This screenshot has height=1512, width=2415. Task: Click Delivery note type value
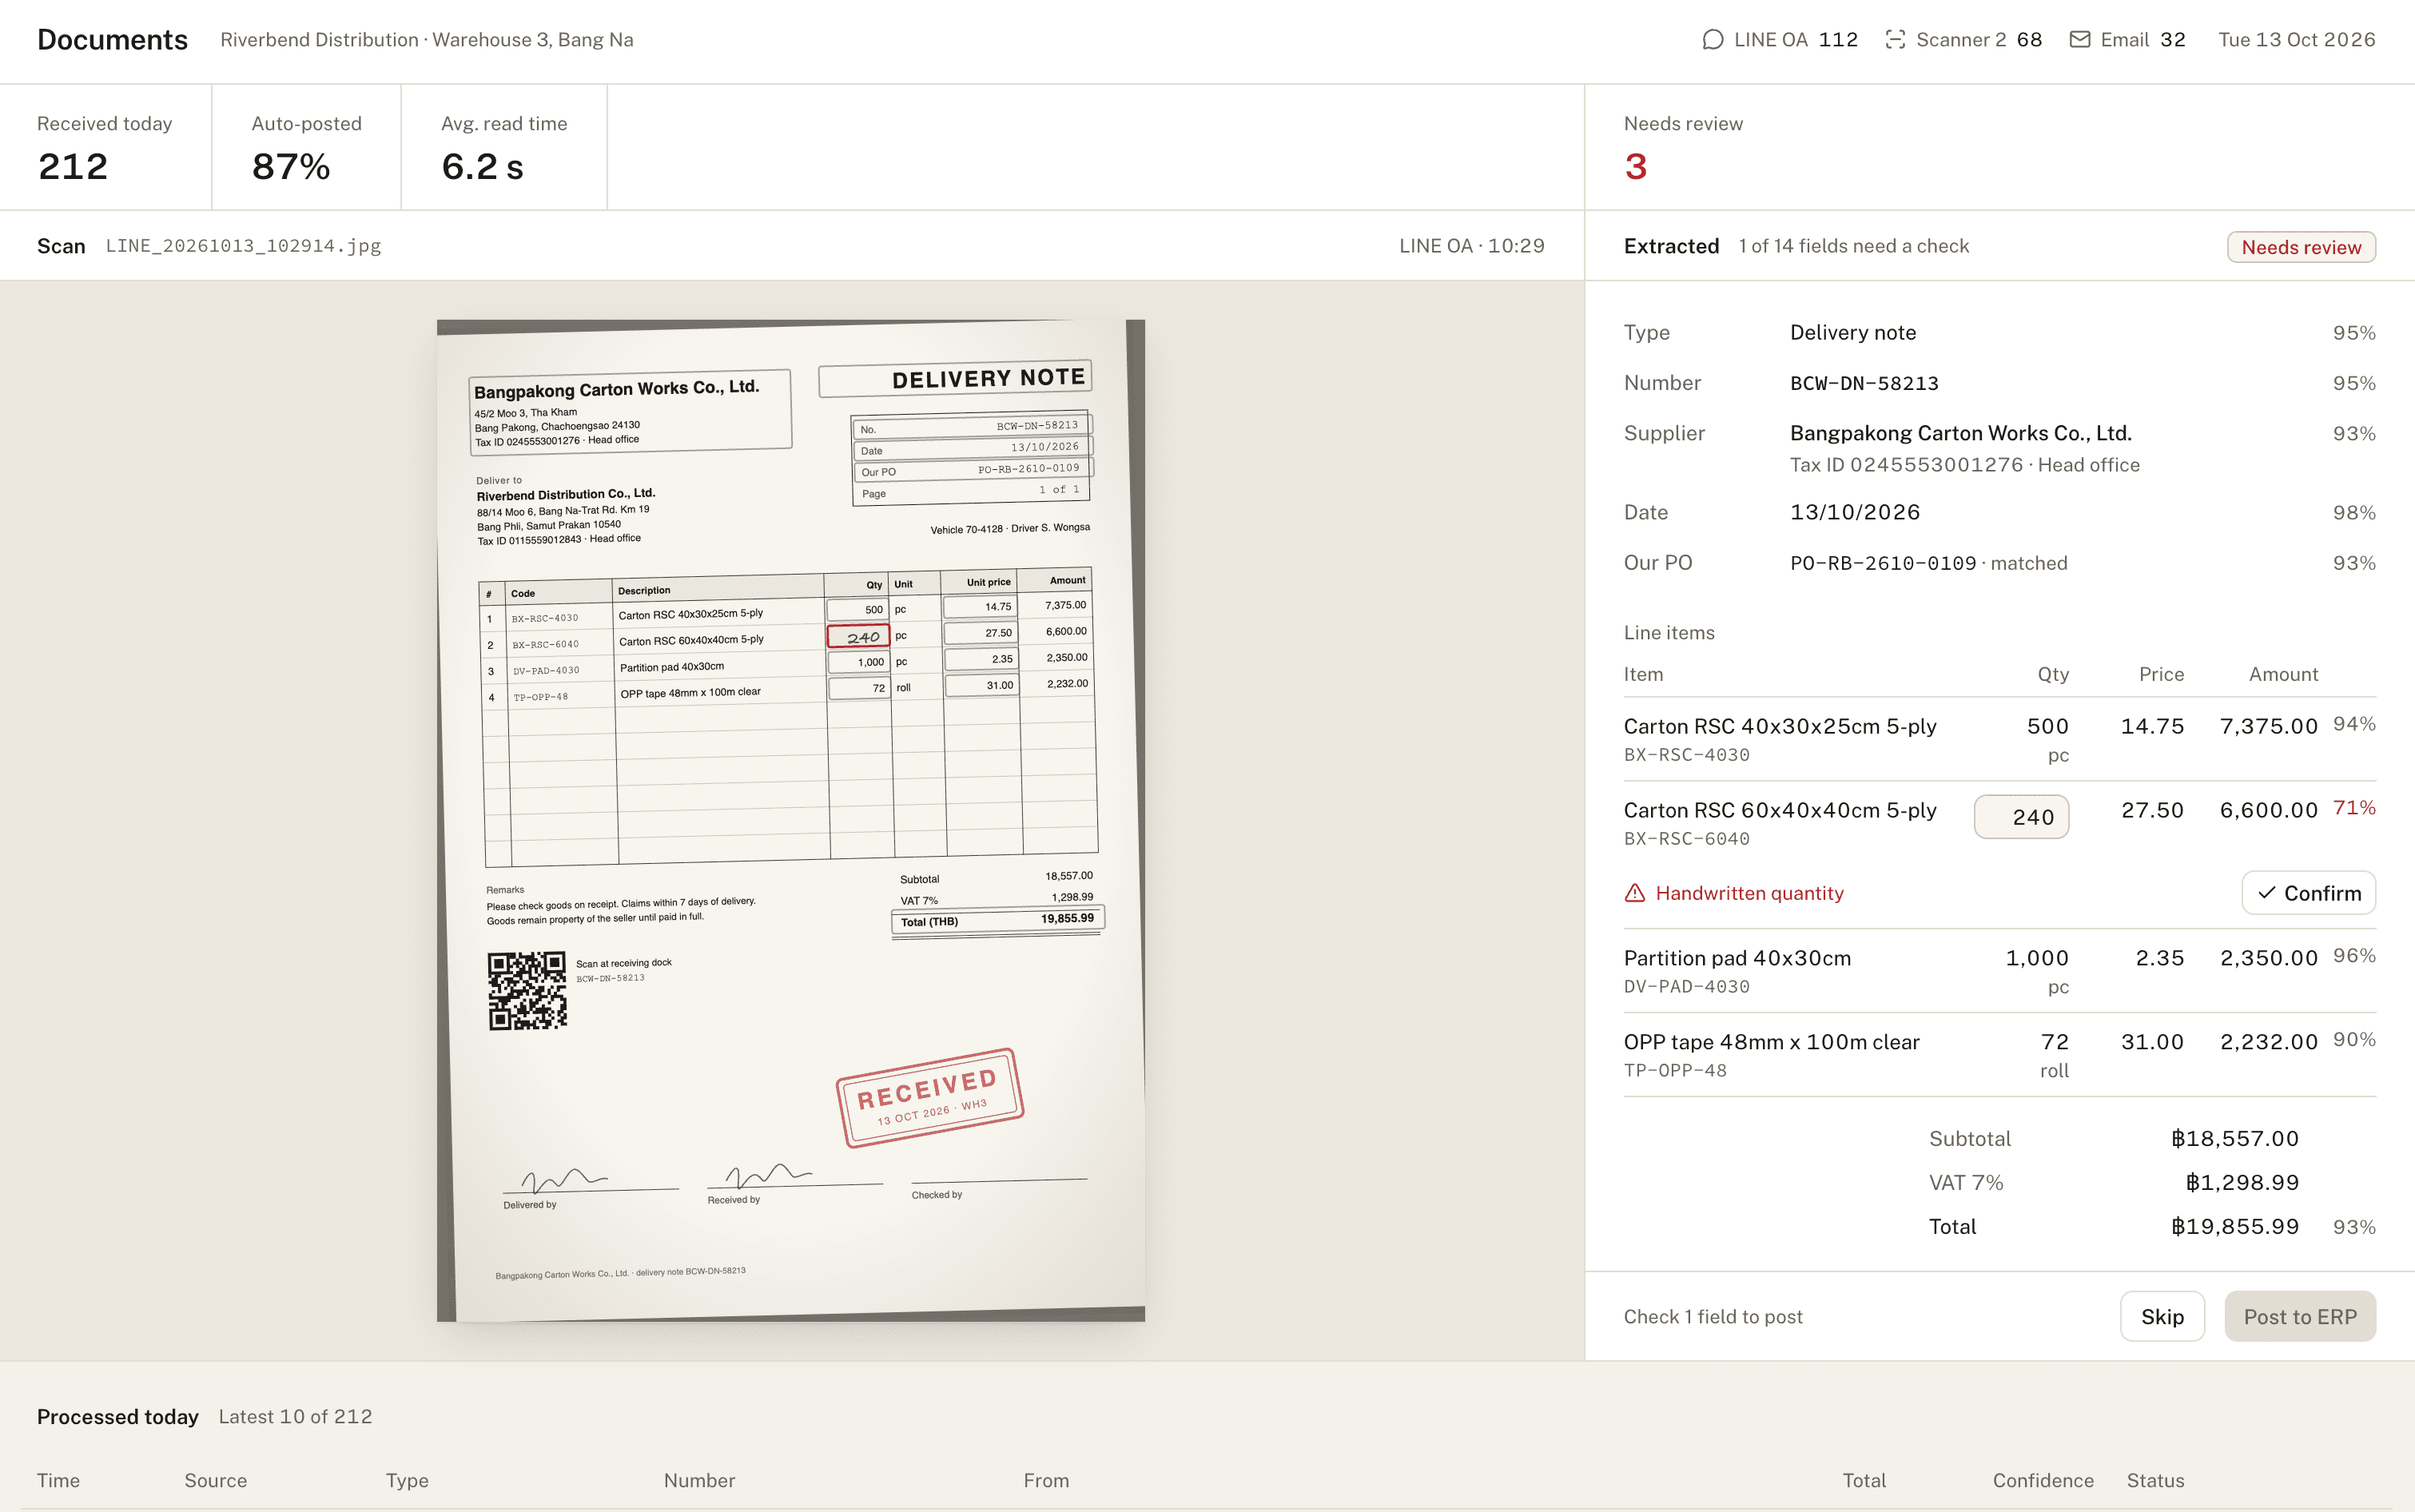click(1853, 333)
